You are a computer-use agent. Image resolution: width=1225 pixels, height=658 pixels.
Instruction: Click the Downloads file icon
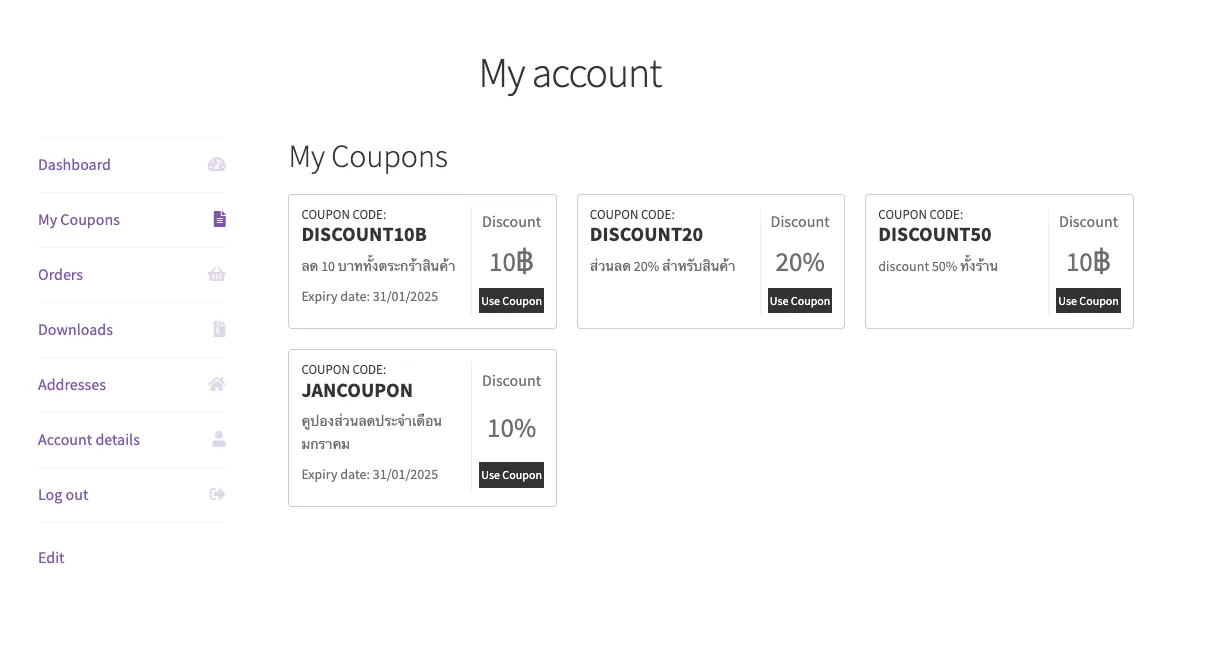pos(219,330)
